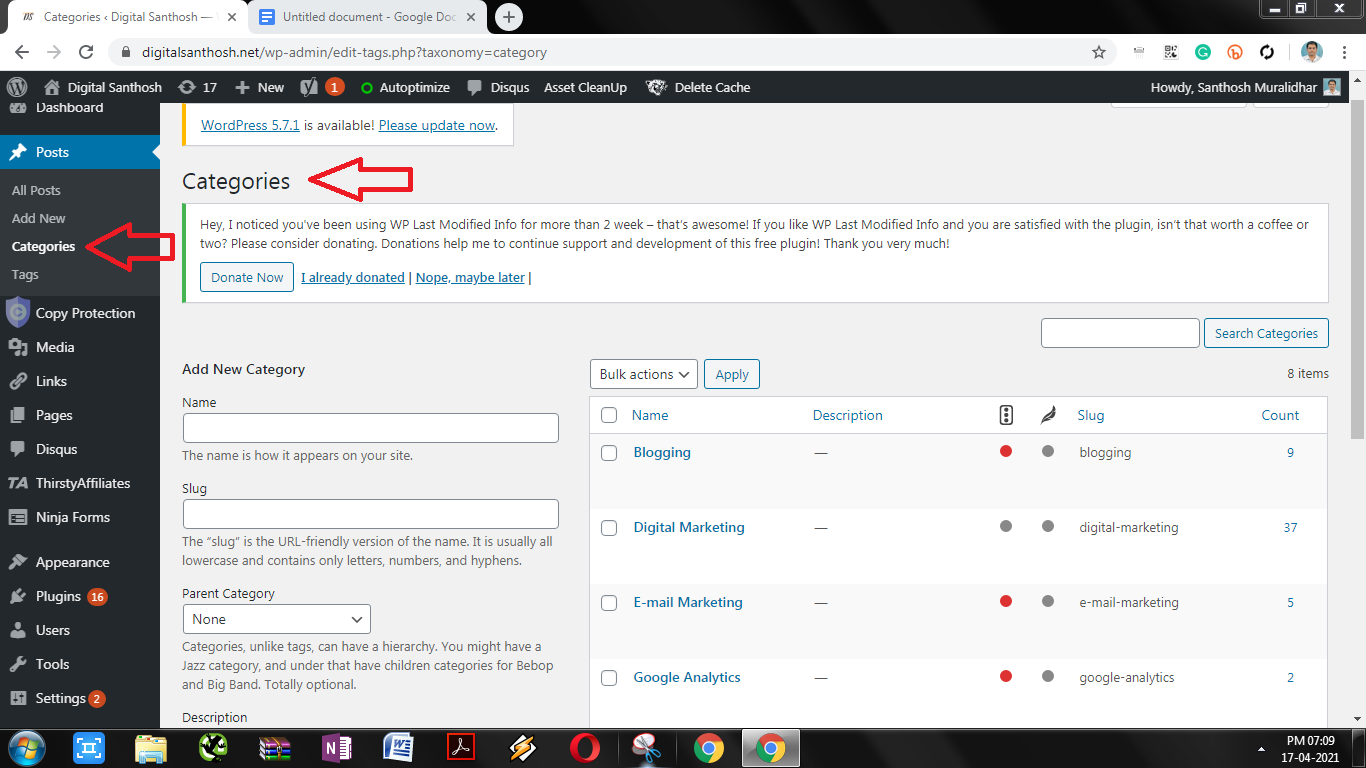Expand the New content menu
1366x768 pixels.
point(259,87)
